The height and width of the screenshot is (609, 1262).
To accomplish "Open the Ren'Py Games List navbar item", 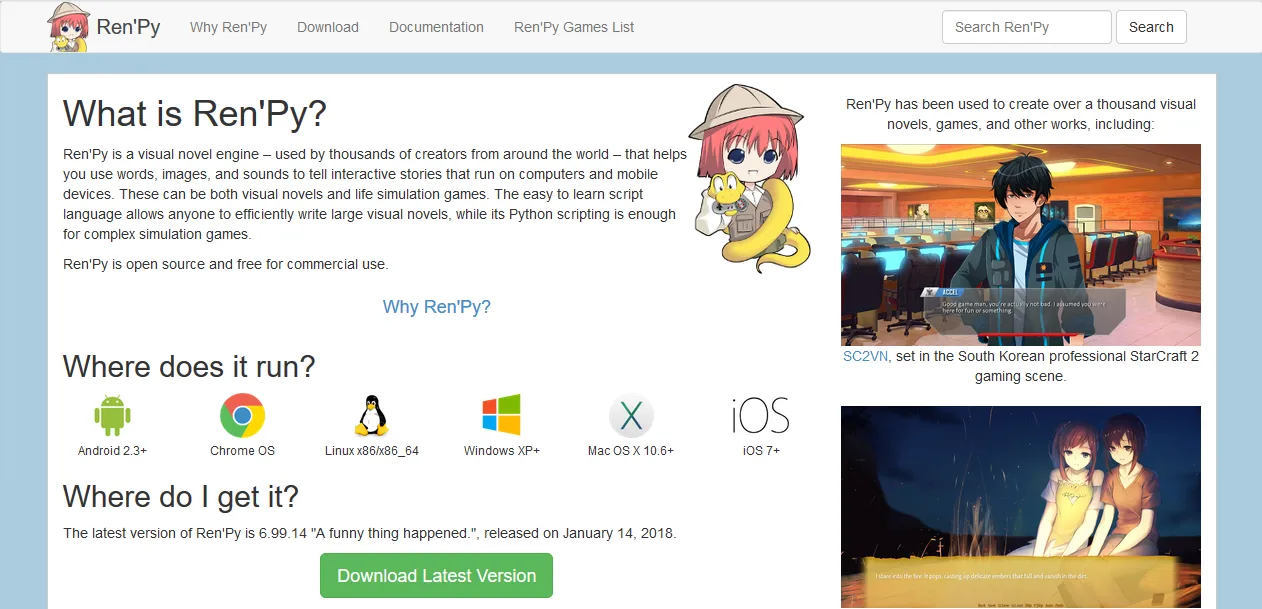I will pyautogui.click(x=574, y=27).
